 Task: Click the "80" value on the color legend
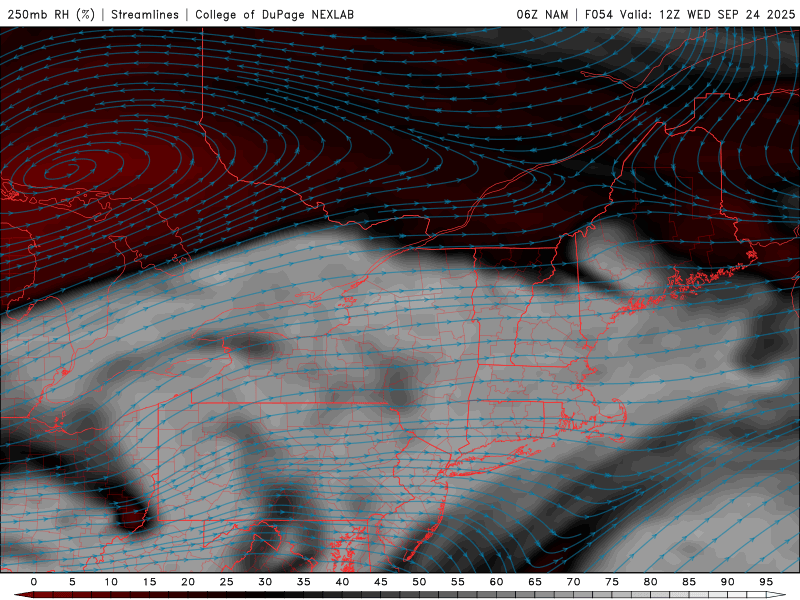(651, 582)
